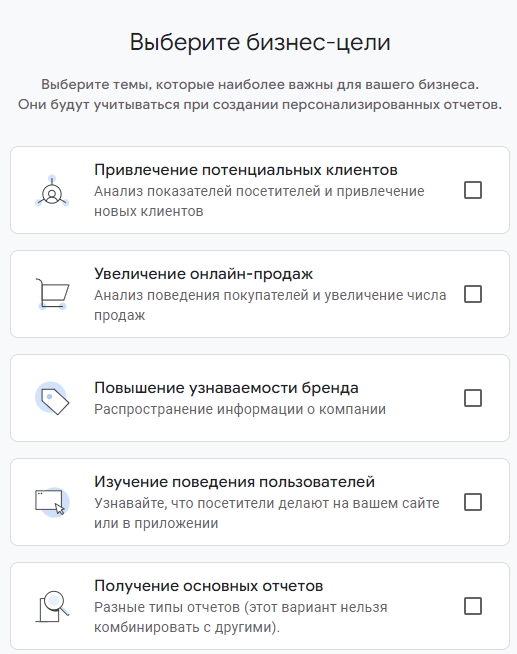Click the brand tag icon
Image resolution: width=517 pixels, height=654 pixels.
pyautogui.click(x=52, y=398)
